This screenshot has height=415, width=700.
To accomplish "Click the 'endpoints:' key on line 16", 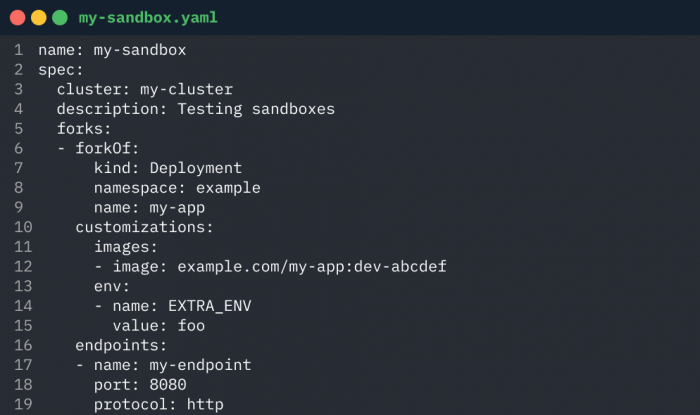I will pos(121,345).
